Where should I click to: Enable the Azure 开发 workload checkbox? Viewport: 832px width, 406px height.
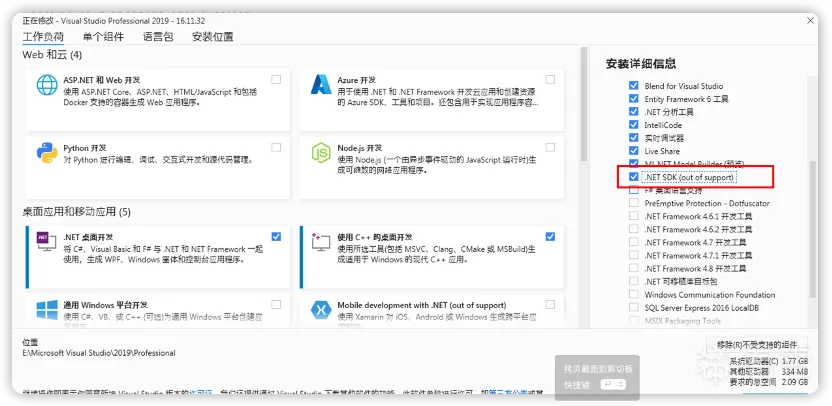pos(550,80)
